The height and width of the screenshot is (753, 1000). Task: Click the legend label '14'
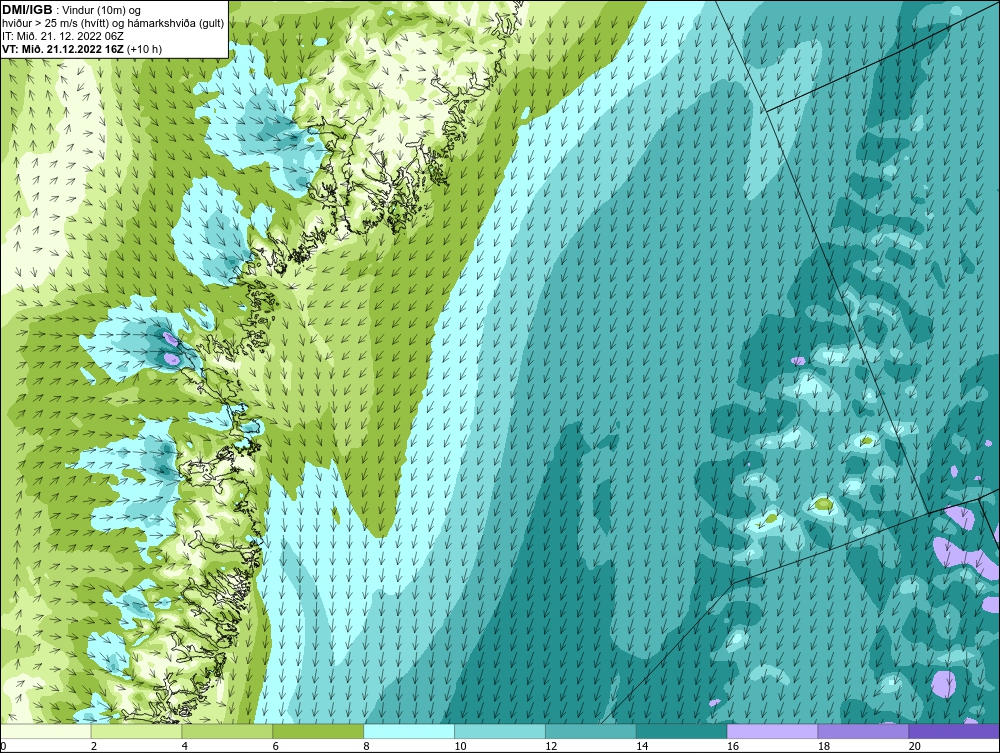(642, 746)
